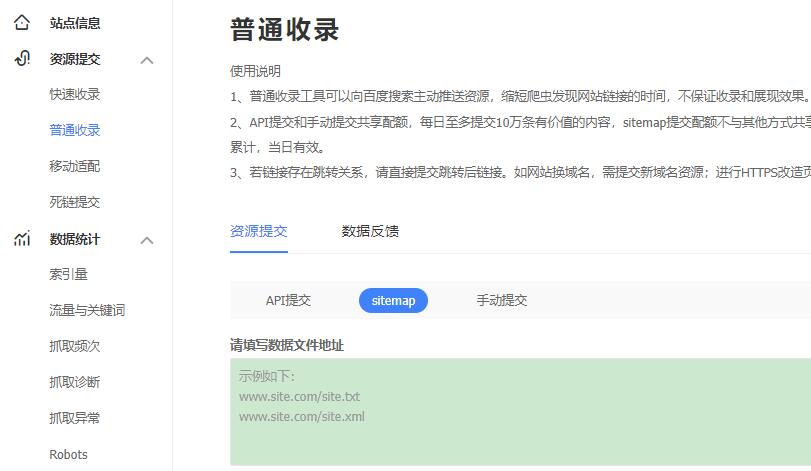Switch to the 数据反馈 tab
The height and width of the screenshot is (471, 811).
370,231
